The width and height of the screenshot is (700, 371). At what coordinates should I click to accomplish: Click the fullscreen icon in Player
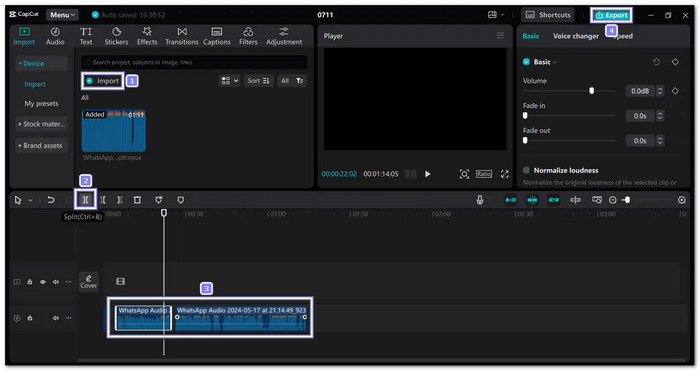pyautogui.click(x=504, y=174)
